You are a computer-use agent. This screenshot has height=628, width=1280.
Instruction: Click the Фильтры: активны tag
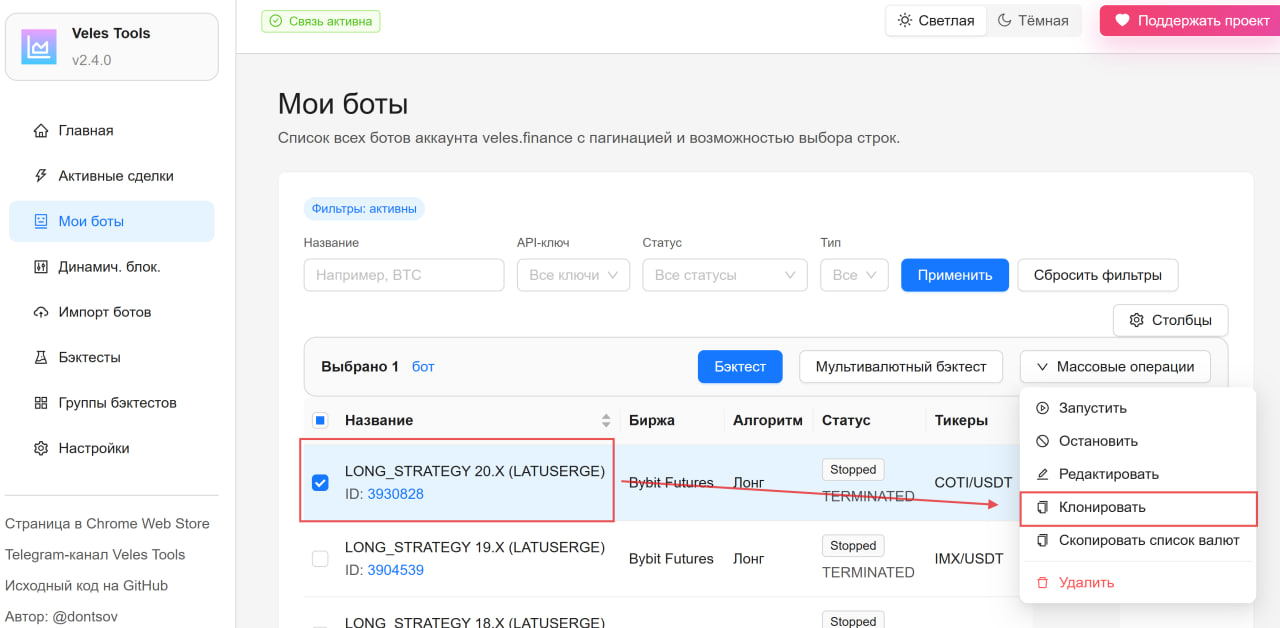coord(364,209)
